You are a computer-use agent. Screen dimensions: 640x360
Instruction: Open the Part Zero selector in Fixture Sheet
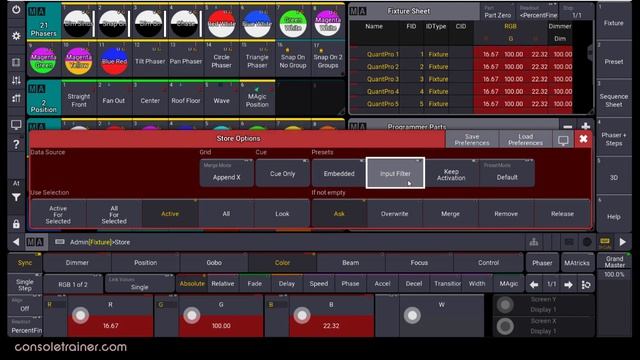click(498, 11)
